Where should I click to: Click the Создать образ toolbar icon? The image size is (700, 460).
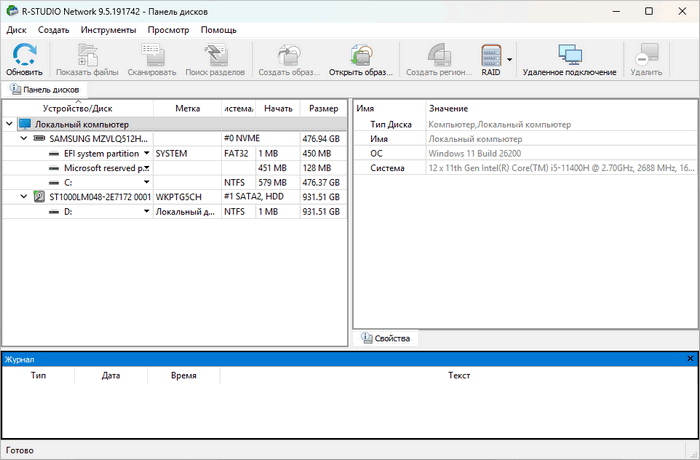(288, 55)
